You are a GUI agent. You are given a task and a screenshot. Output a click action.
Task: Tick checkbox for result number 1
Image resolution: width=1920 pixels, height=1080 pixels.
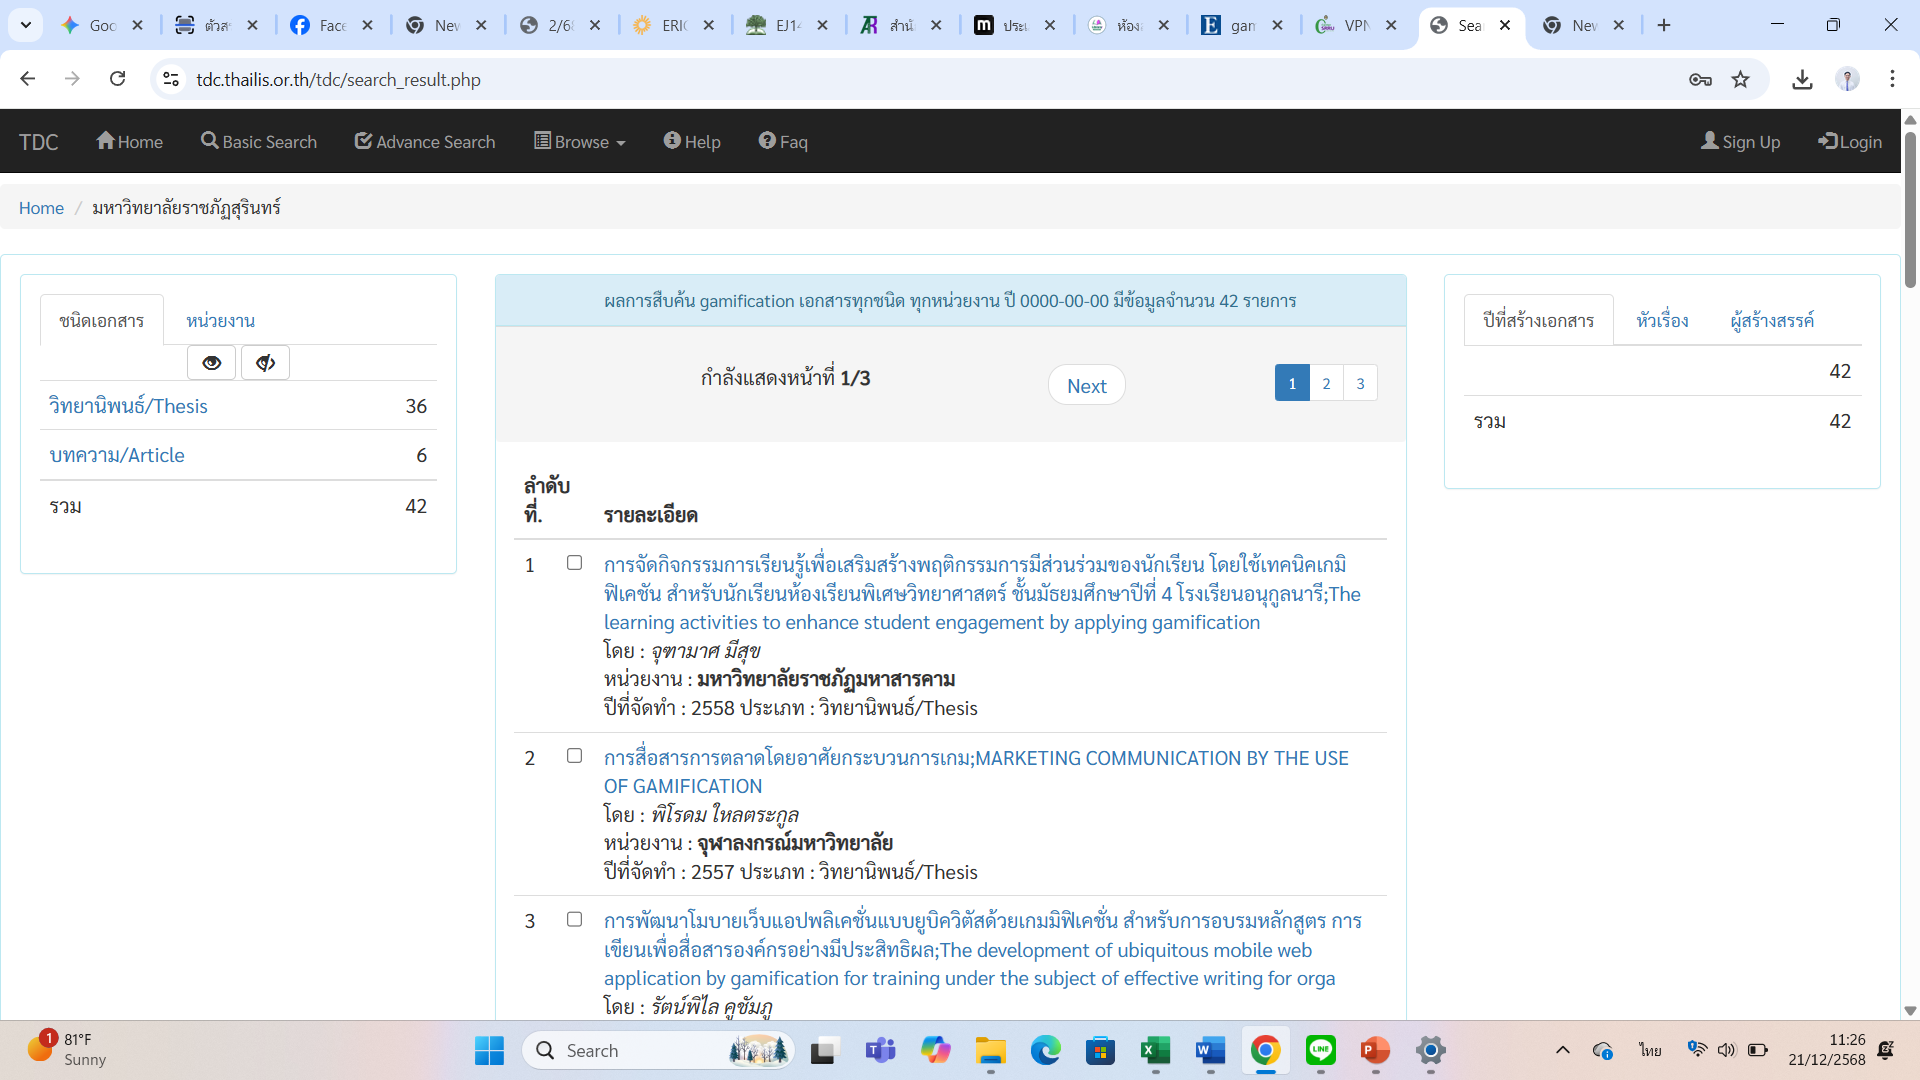tap(574, 563)
